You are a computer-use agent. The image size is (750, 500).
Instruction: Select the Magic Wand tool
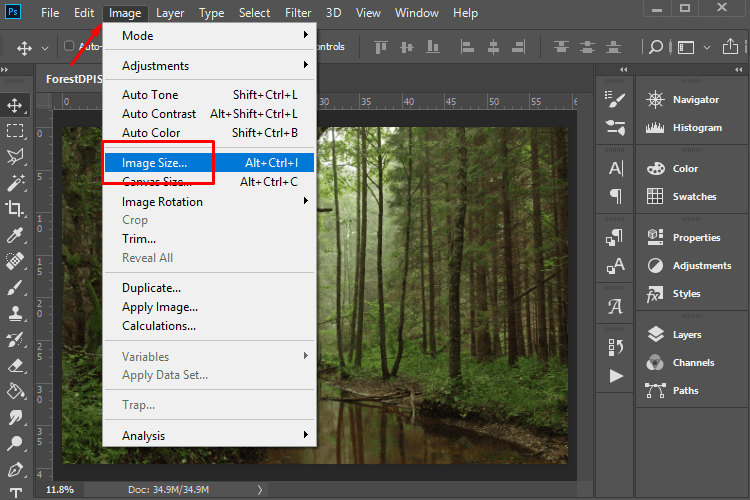coord(15,183)
